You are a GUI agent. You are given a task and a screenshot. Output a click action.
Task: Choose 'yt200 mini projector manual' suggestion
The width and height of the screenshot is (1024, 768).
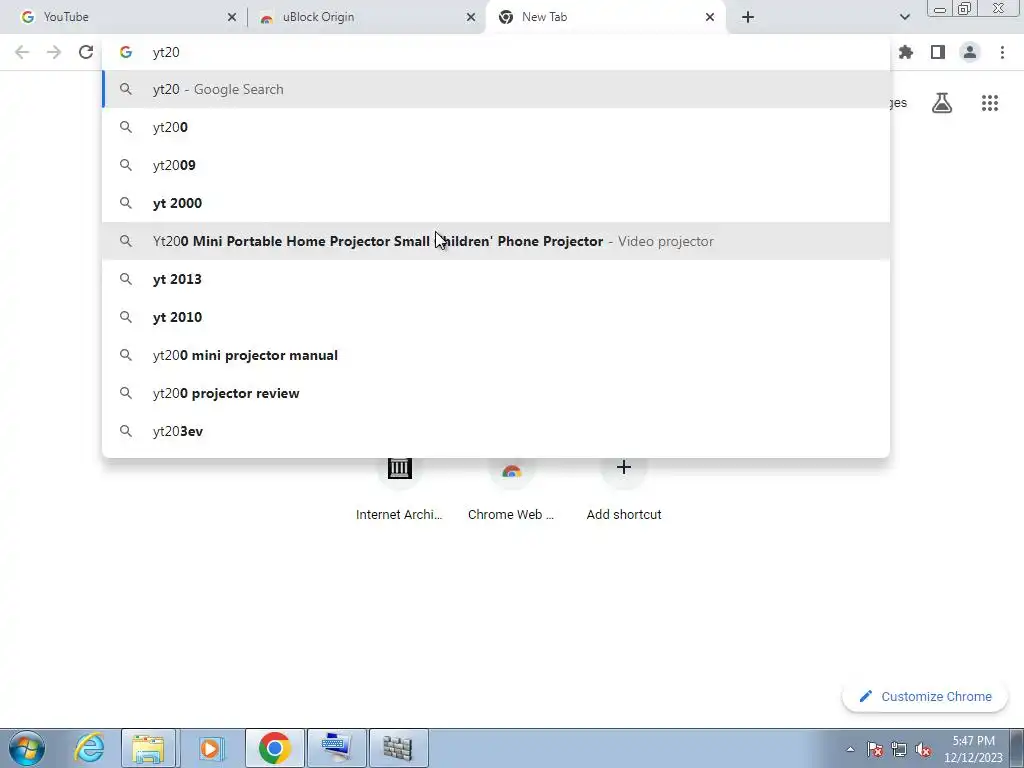click(496, 355)
